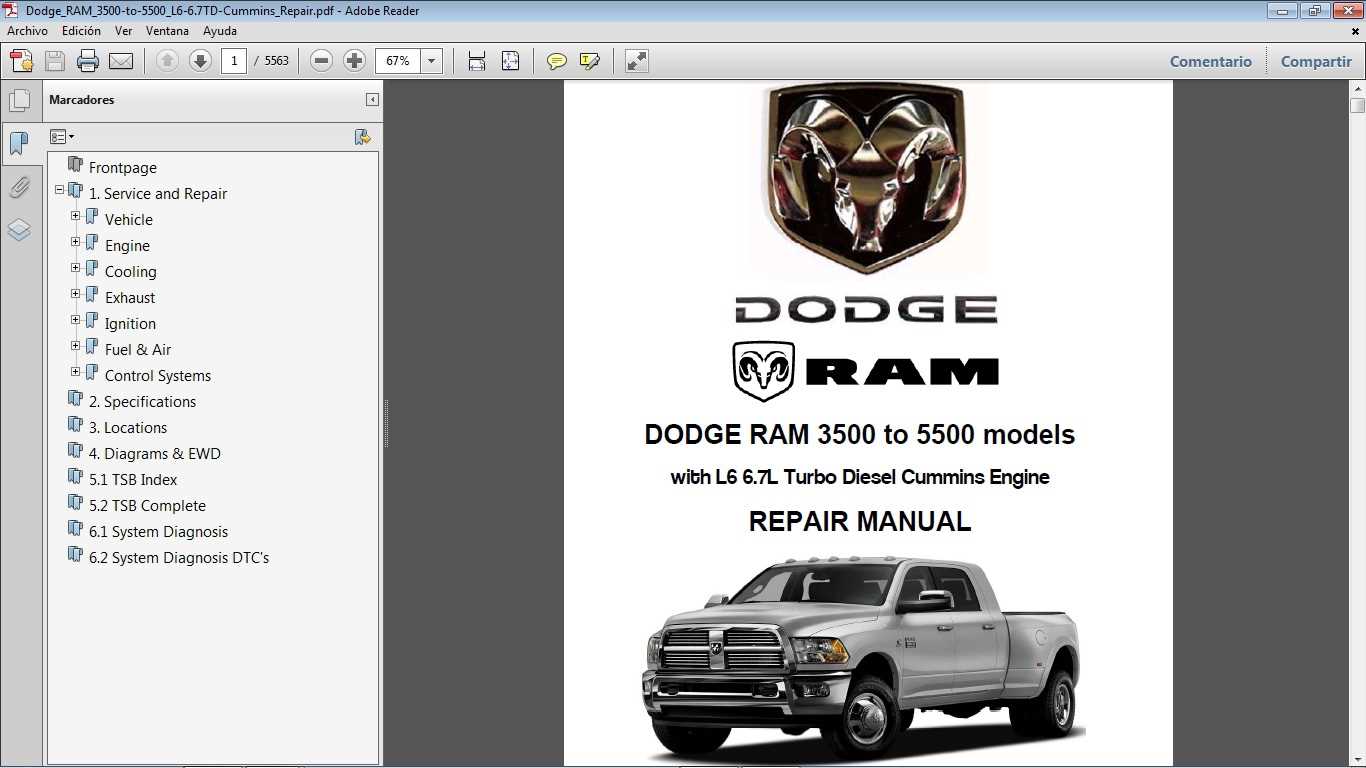The image size is (1366, 768).
Task: Select the 6.2 System Diagnosis DTC's bookmark
Action: coord(179,558)
